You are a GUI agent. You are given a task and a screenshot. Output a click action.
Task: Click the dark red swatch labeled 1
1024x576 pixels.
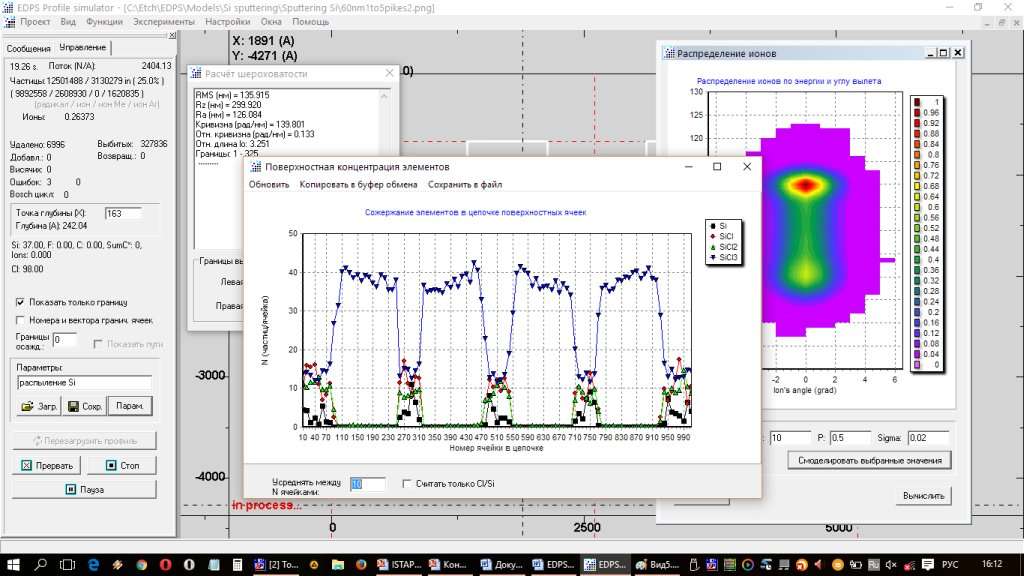click(x=917, y=102)
